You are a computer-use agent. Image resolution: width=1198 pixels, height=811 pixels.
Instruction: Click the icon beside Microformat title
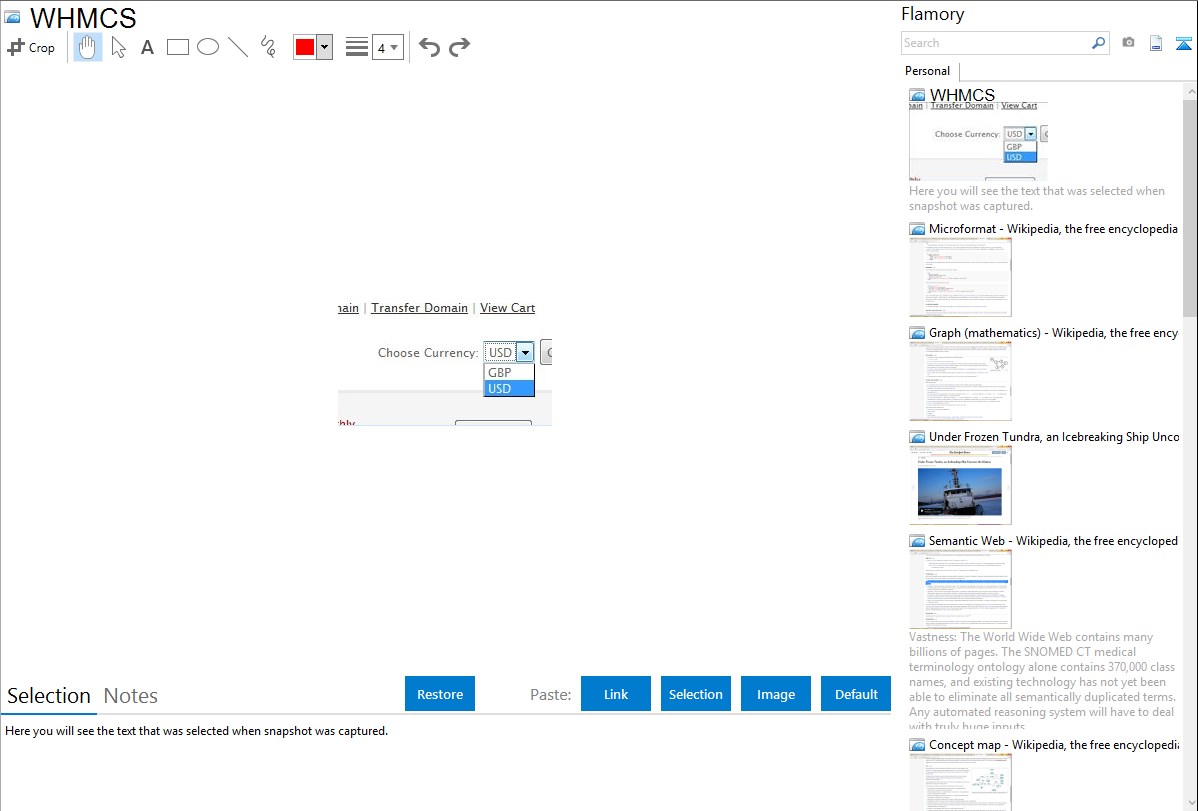pos(917,229)
